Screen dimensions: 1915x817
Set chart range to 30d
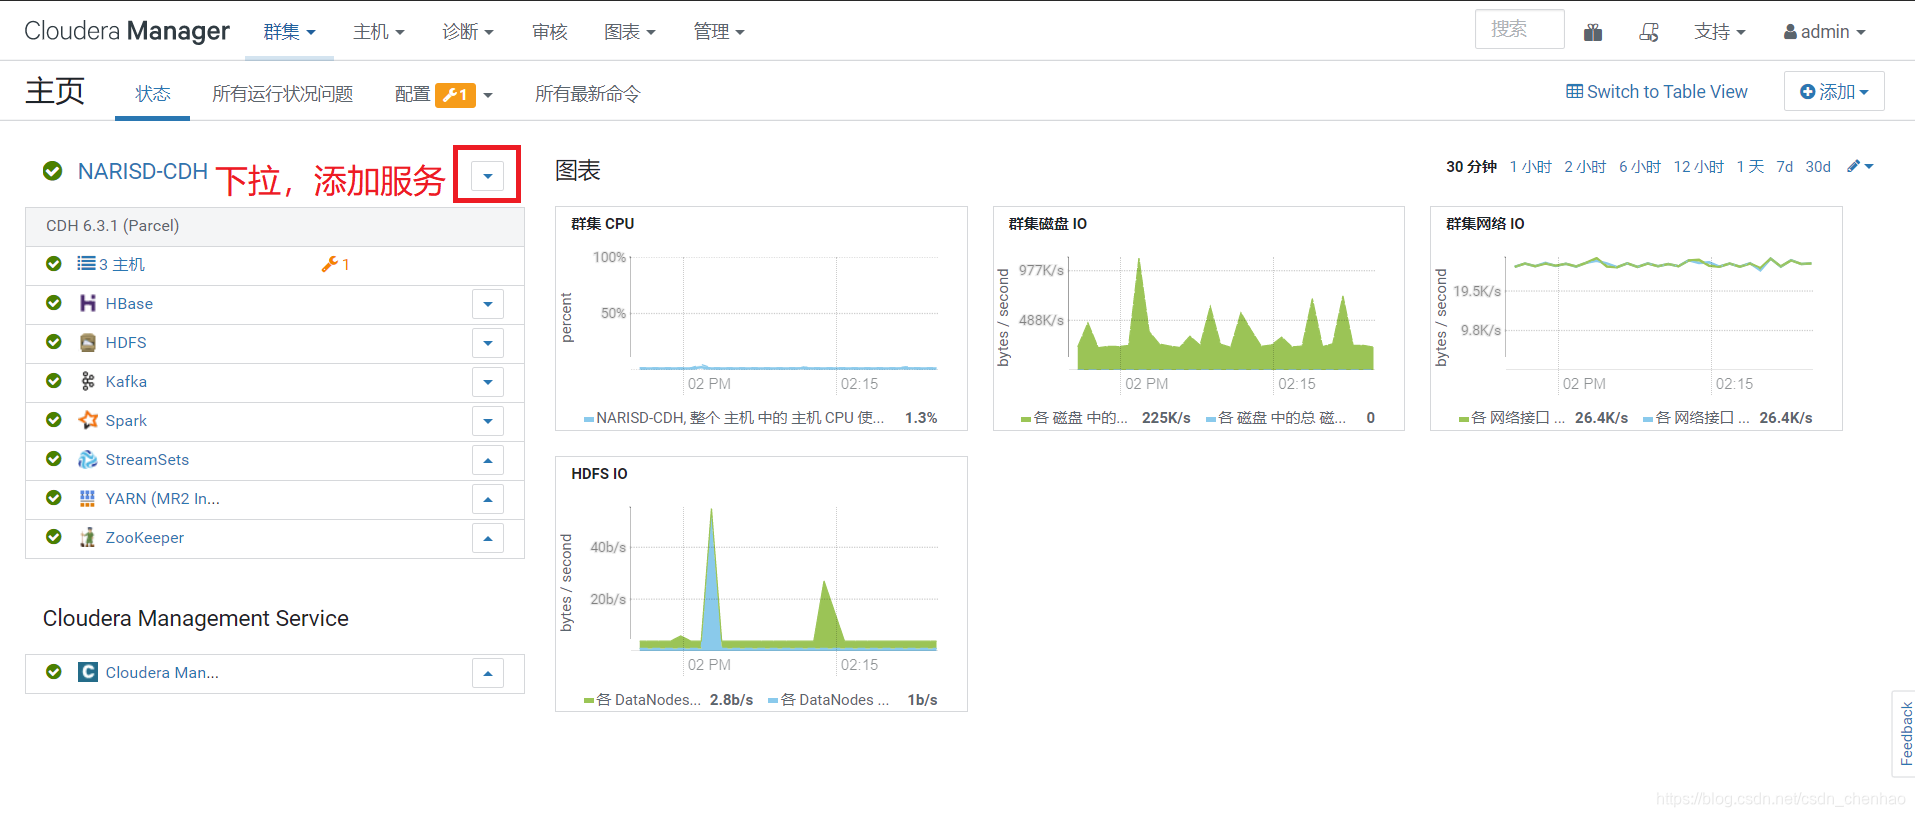[x=1818, y=167]
